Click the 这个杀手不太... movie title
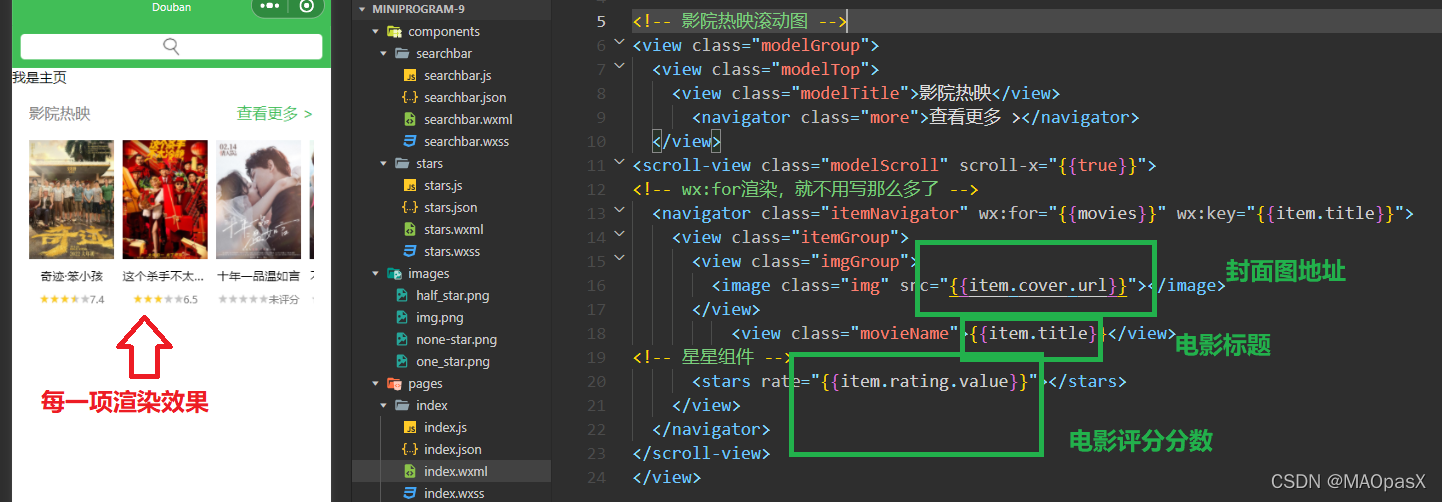The height and width of the screenshot is (502, 1442). [x=163, y=276]
